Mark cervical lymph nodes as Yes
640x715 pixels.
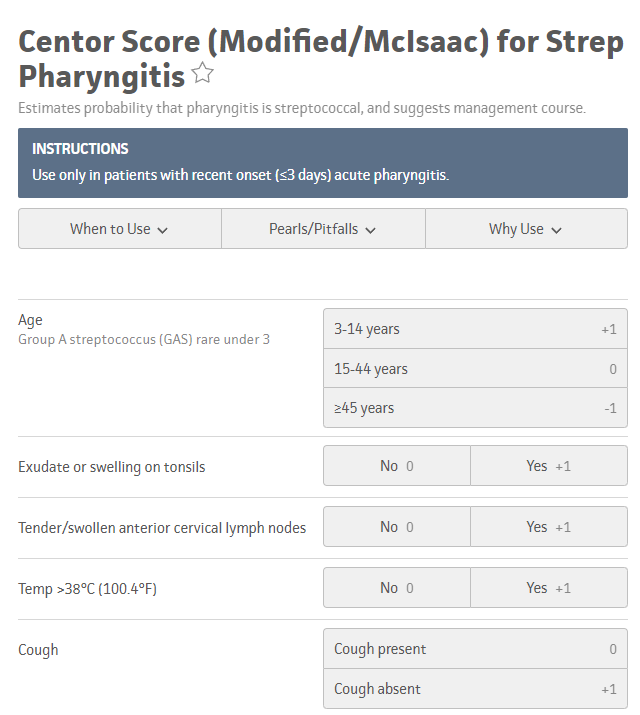(x=548, y=527)
